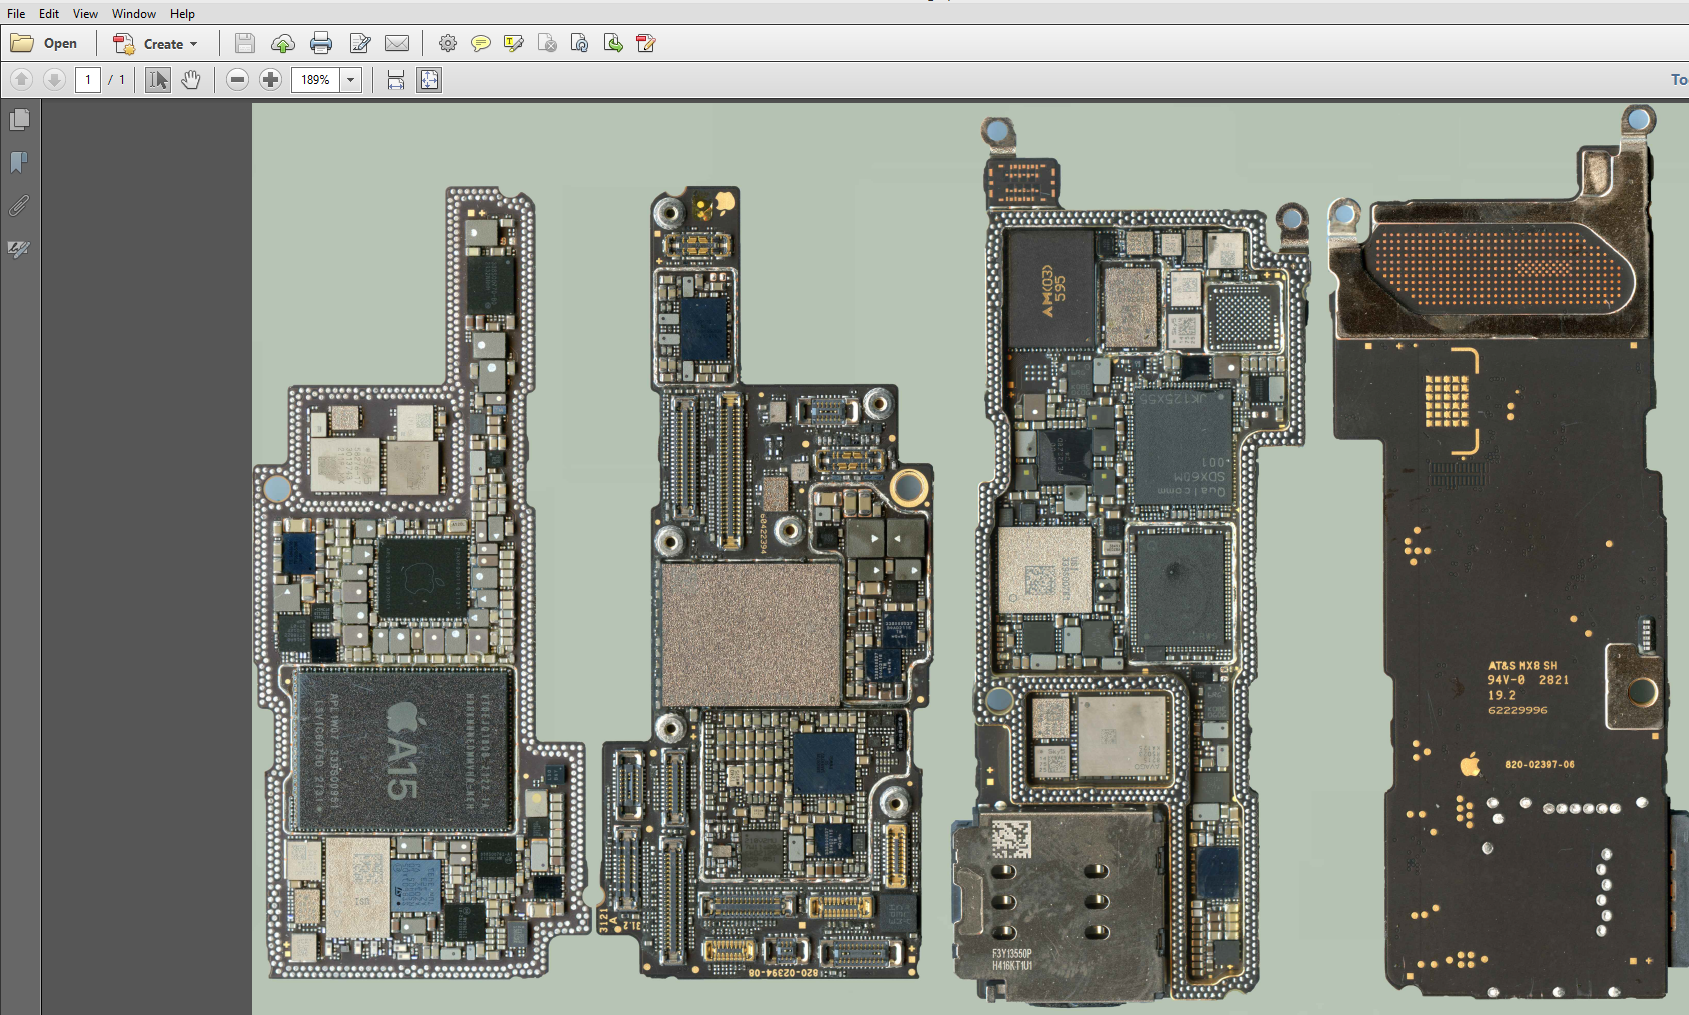
Task: Open the File menu
Action: pos(16,13)
